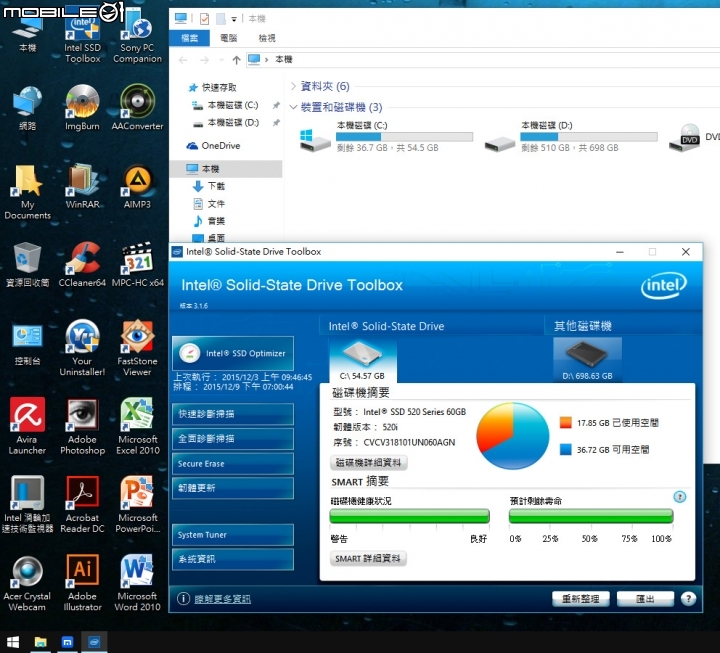The width and height of the screenshot is (720, 653).
Task: Launch Microsoft PowerPoint desktop shortcut
Action: coord(137,505)
